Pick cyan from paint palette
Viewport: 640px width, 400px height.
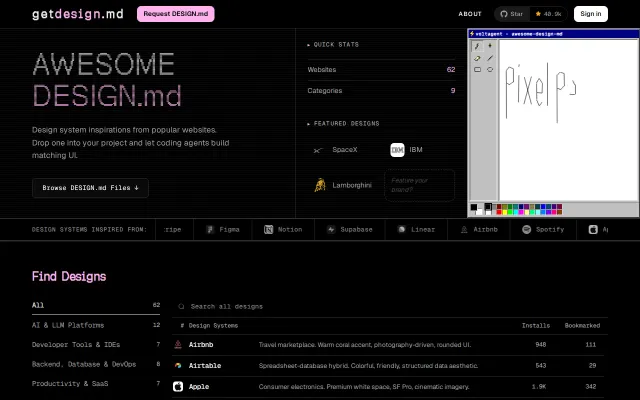516,212
